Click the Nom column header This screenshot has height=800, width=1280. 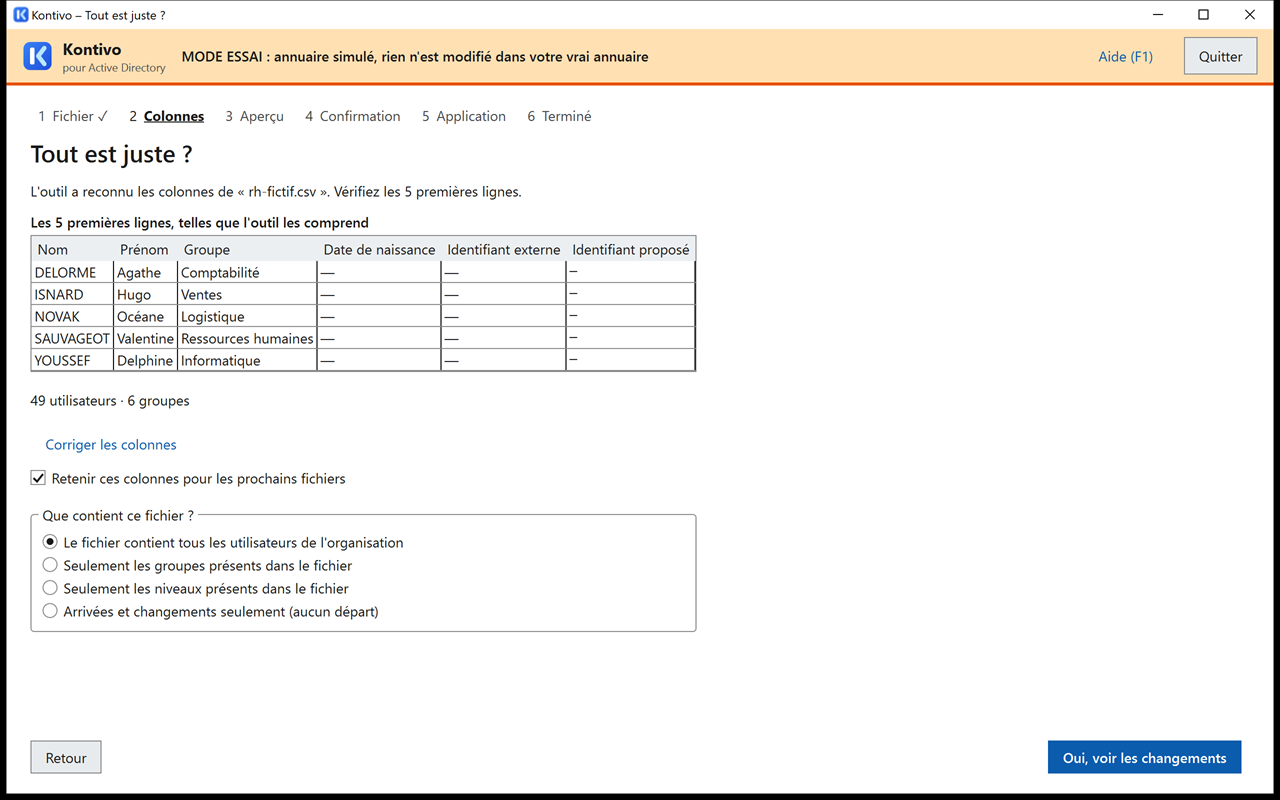tap(72, 250)
